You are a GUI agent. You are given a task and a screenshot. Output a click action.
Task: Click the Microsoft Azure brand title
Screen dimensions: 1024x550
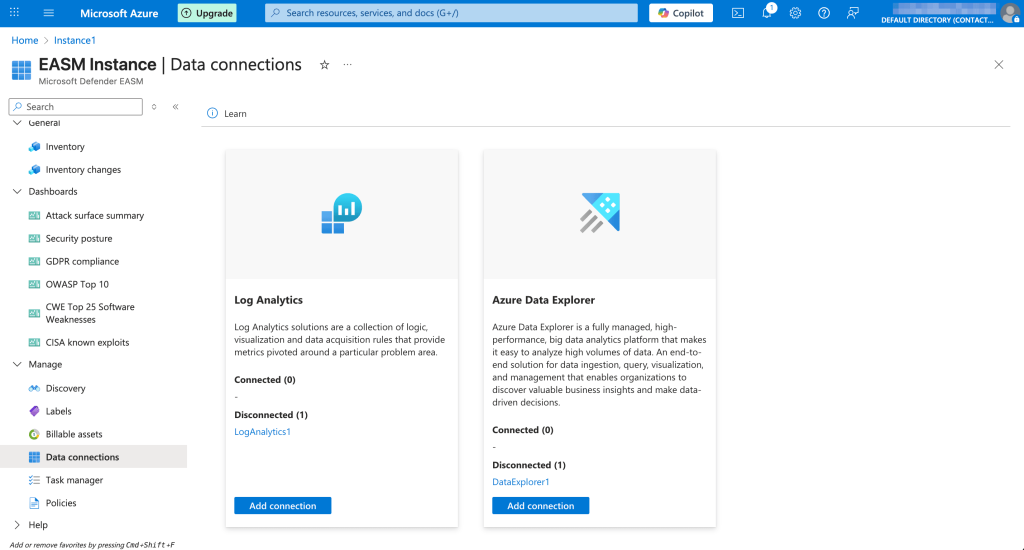coord(119,13)
